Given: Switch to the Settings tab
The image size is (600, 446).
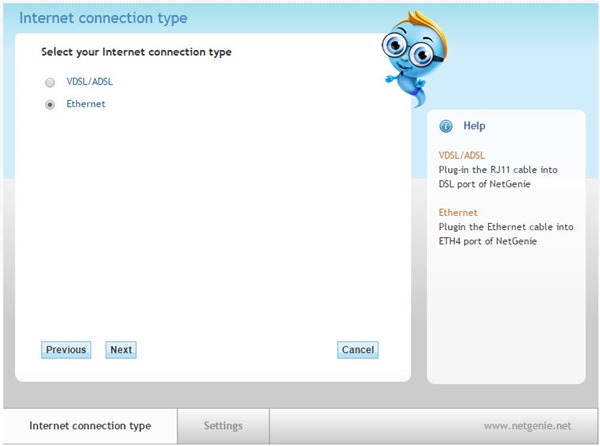Looking at the screenshot, I should point(223,426).
